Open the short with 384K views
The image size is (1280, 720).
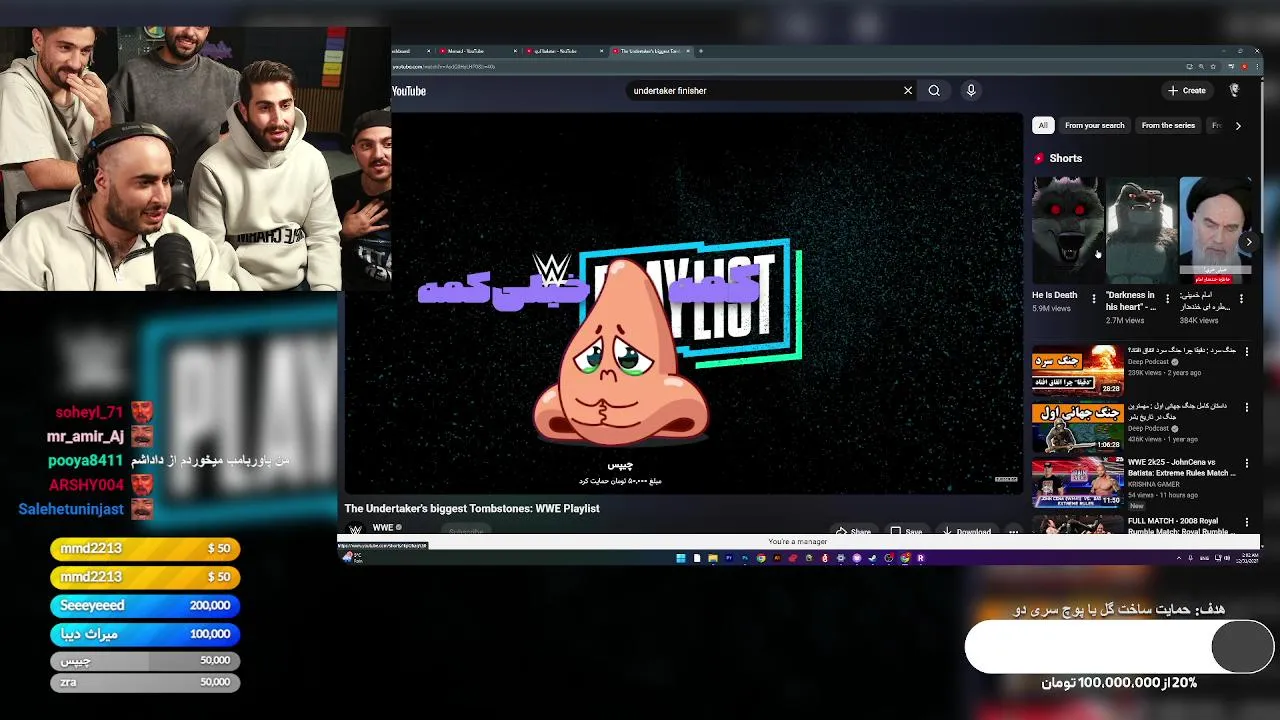point(1215,231)
